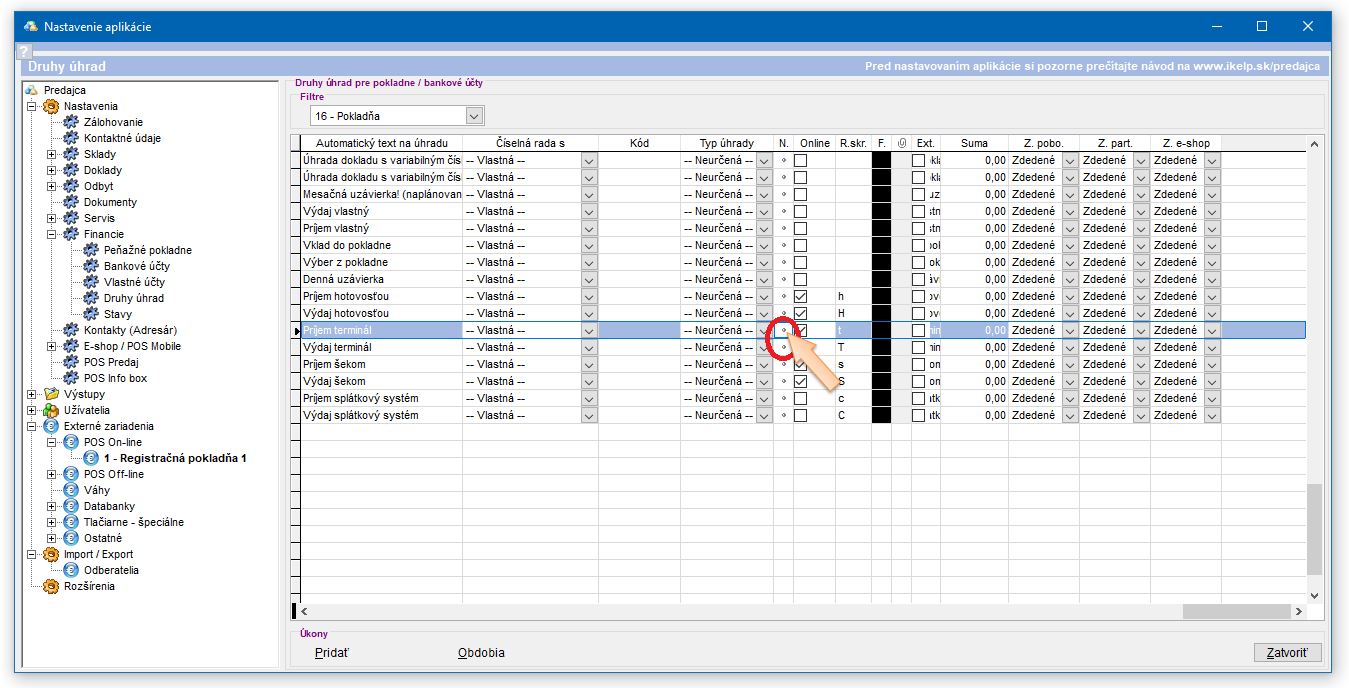Open Druhy úhrad in the settings tree
This screenshot has height=688, width=1349.
tap(133, 298)
